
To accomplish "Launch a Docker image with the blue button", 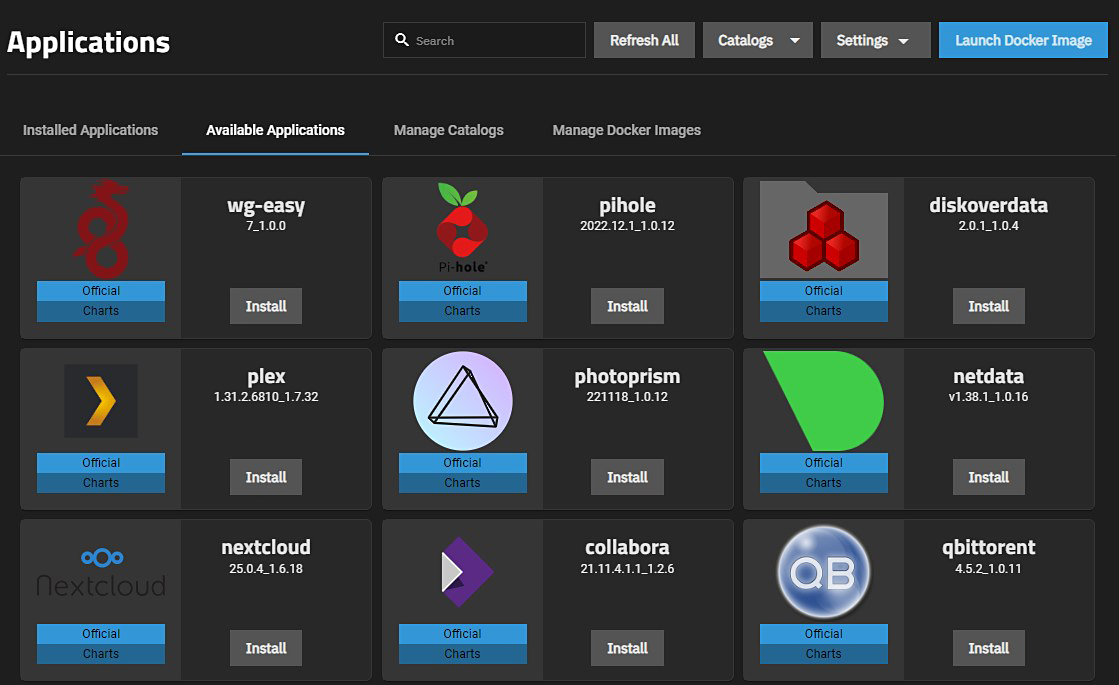I will pyautogui.click(x=1023, y=40).
